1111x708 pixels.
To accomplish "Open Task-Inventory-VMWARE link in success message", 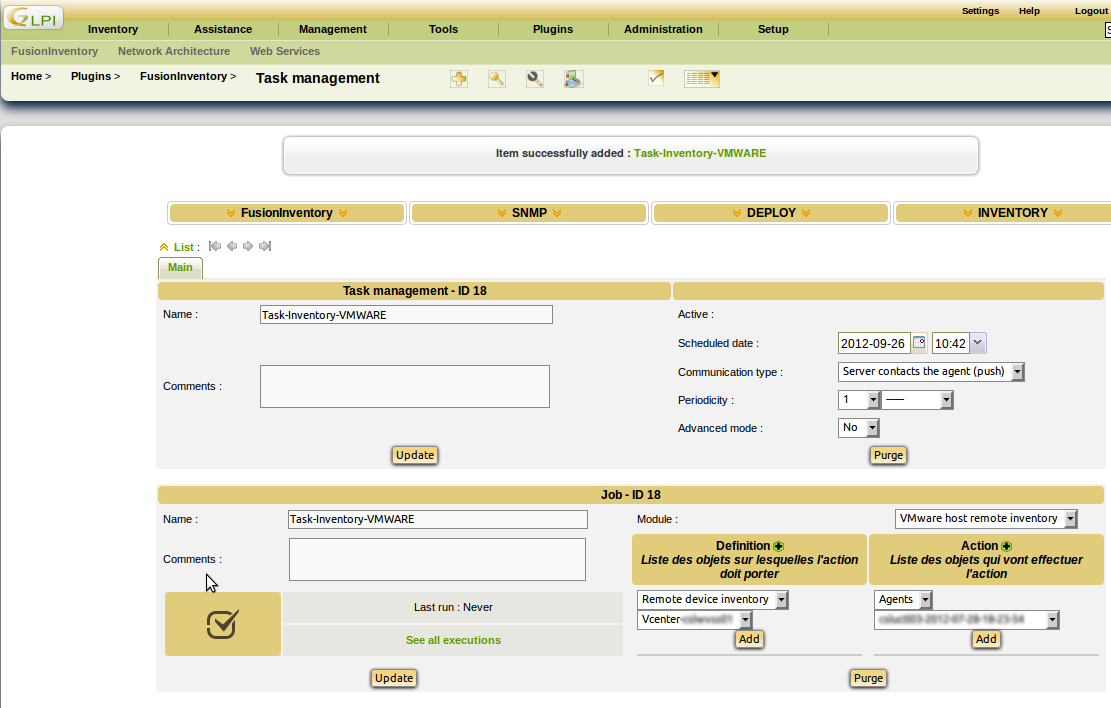I will point(700,153).
